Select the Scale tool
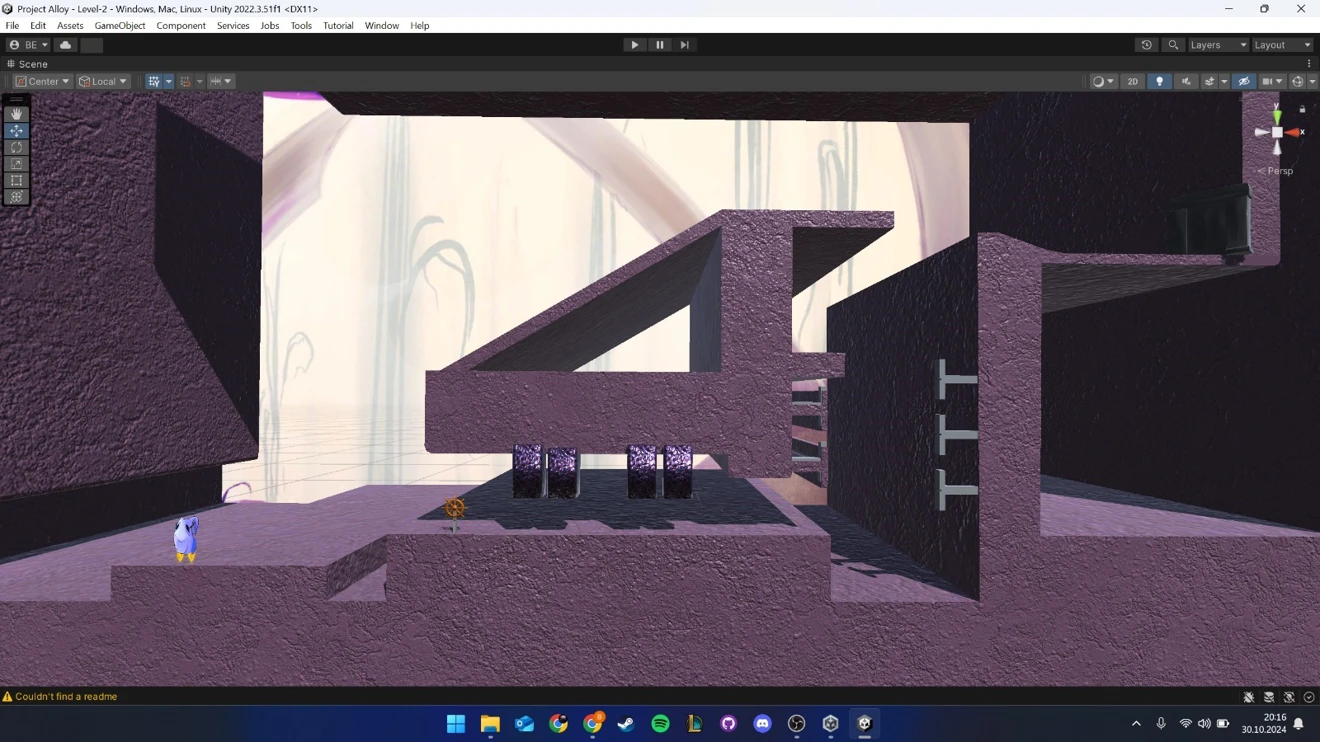 16,164
